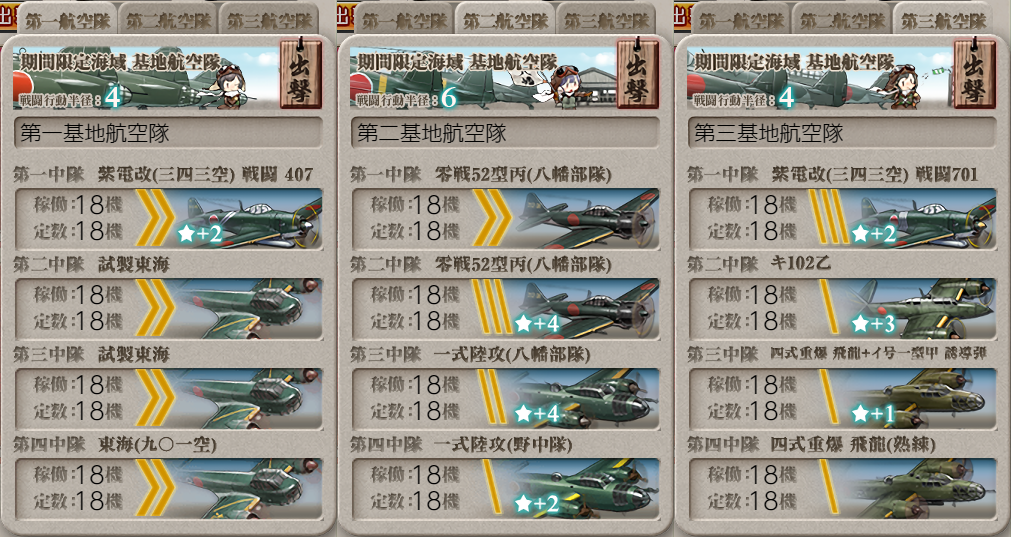The image size is (1011, 537).
Task: Select the first 試製東海 plane in squadron two
Action: click(x=168, y=309)
